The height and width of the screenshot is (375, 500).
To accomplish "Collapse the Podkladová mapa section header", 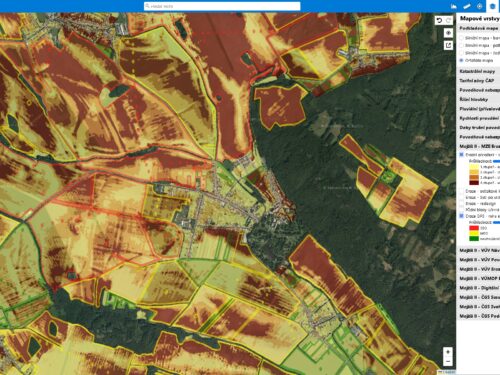I will tap(478, 28).
